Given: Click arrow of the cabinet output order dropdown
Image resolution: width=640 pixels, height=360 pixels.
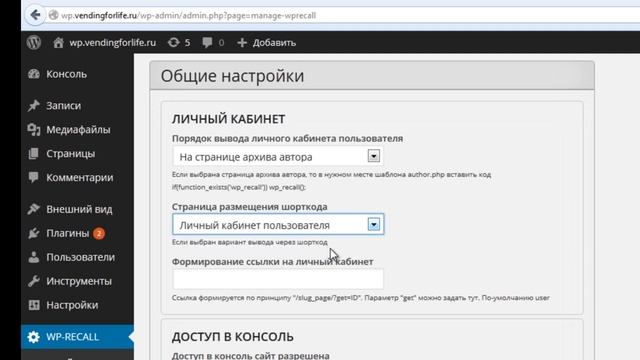Looking at the screenshot, I should coord(373,156).
